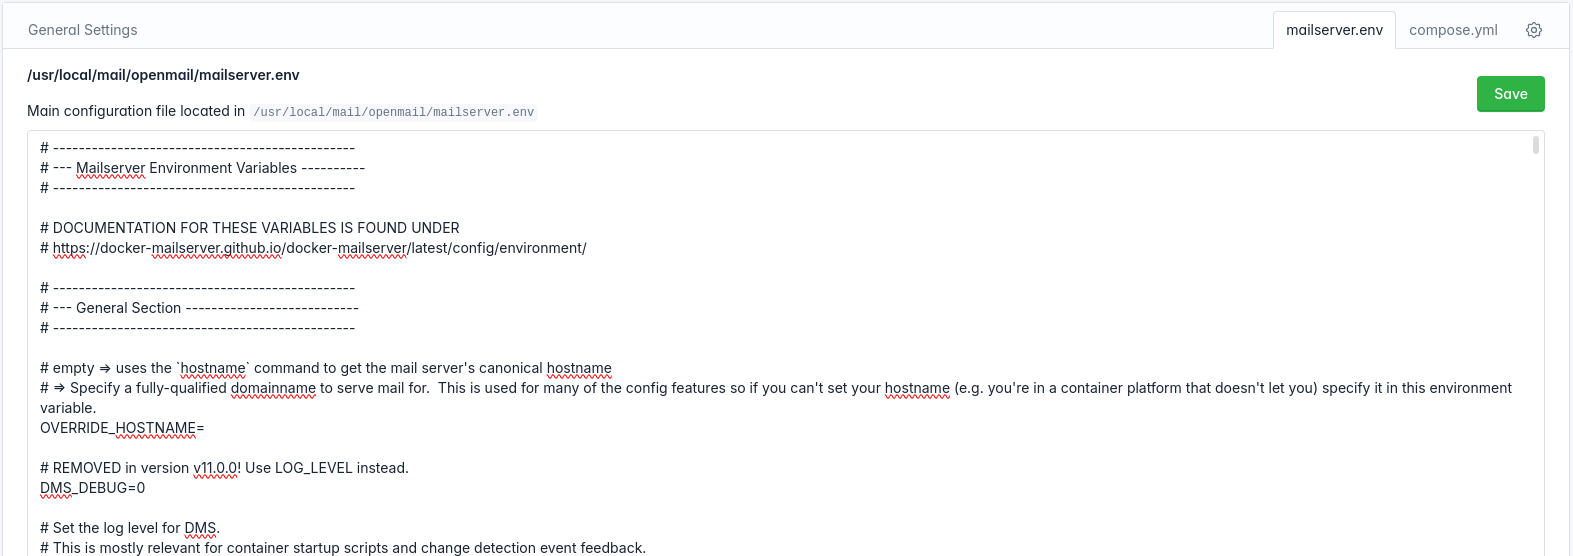Screen dimensions: 1573x556
Task: Click the REMOVED in version v11.0.0 comment
Action: click(224, 468)
